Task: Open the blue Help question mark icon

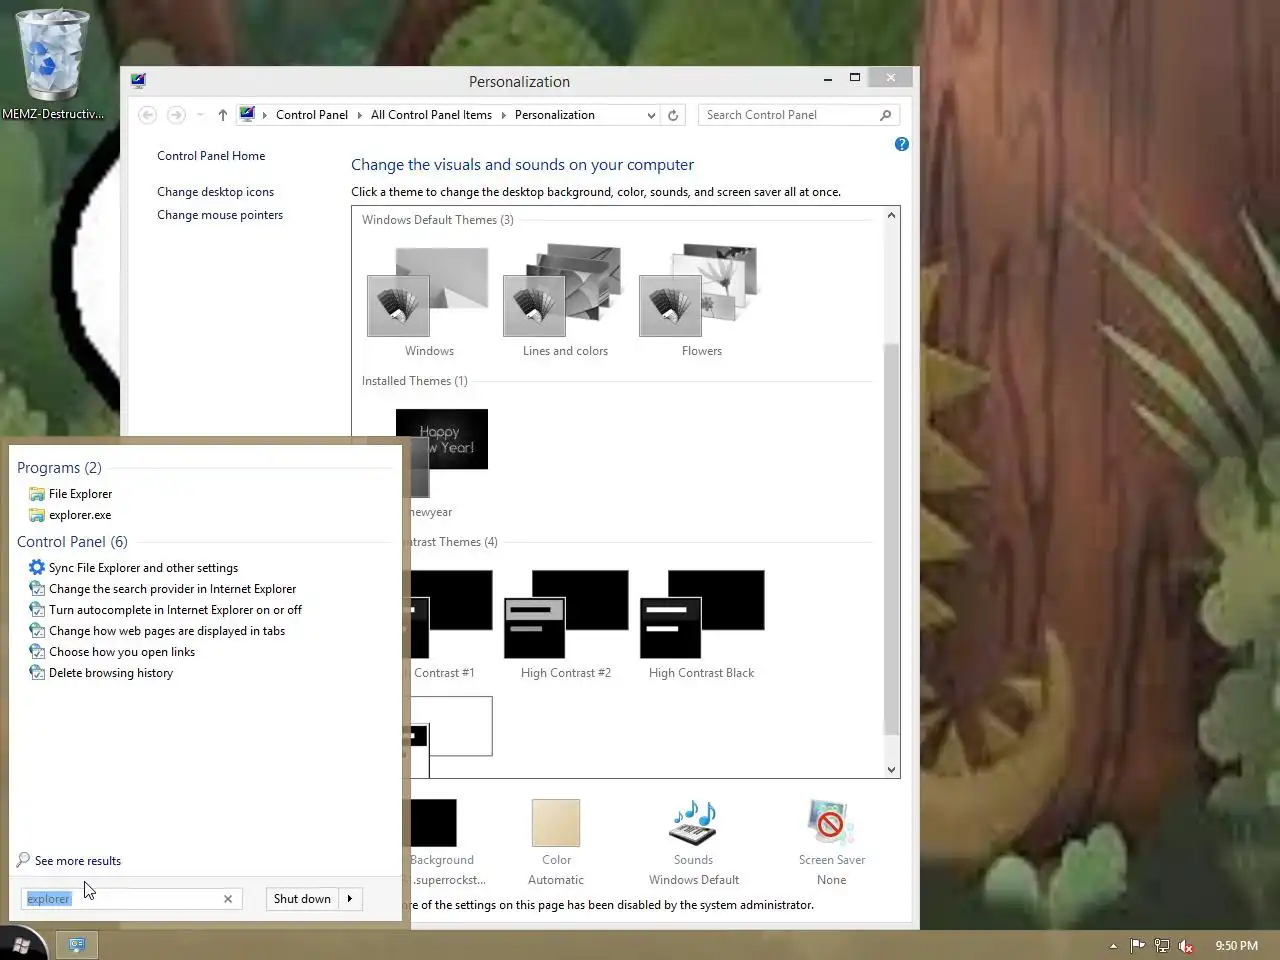Action: coord(902,144)
